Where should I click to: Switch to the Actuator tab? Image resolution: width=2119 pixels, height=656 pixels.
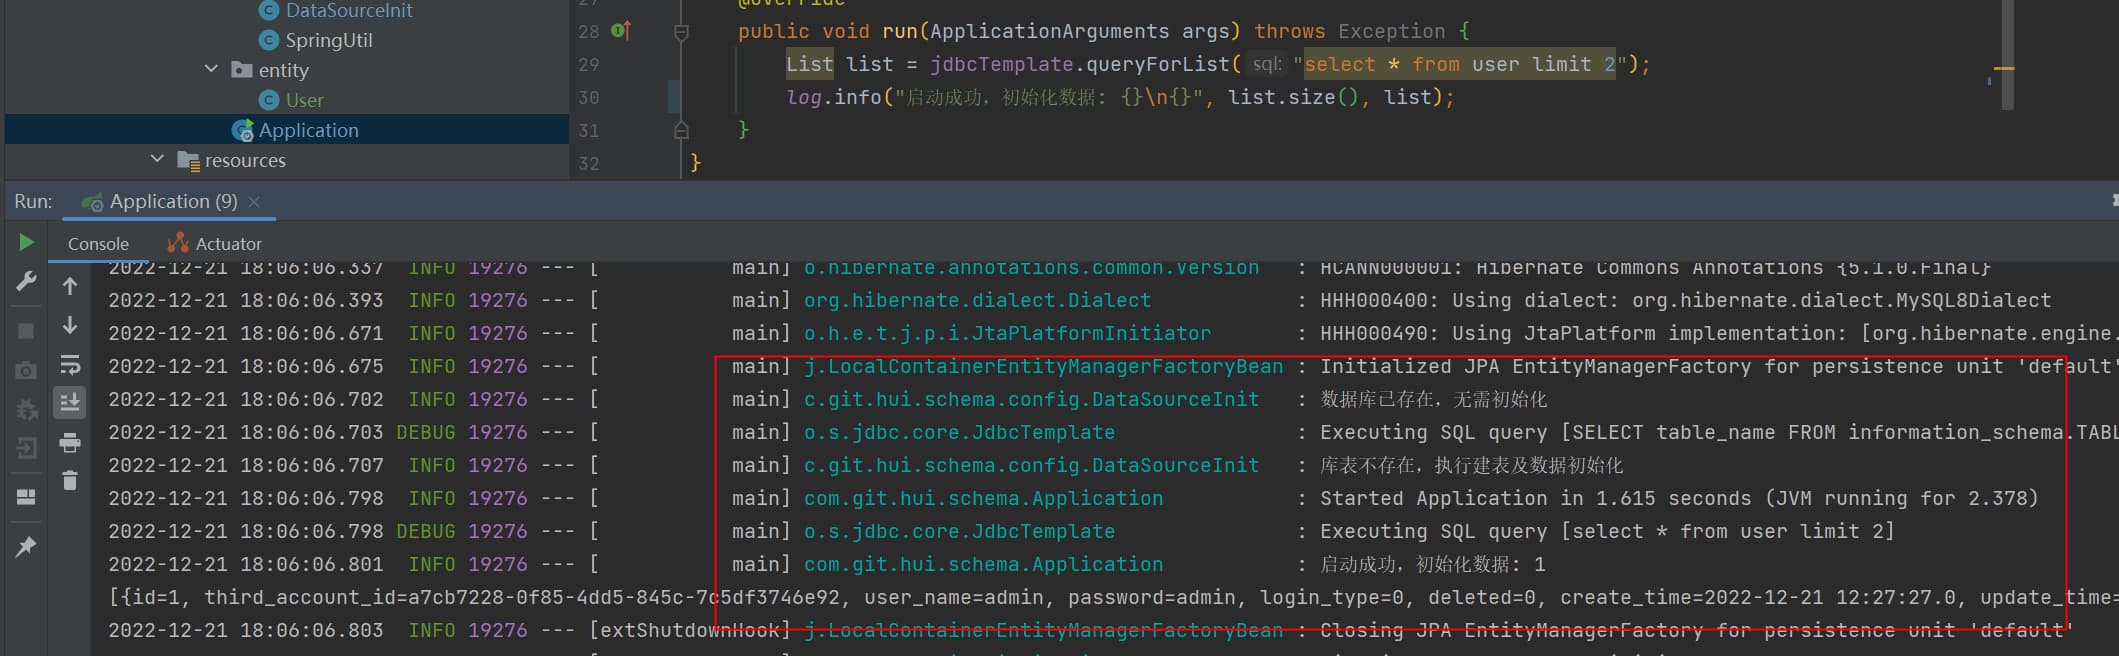[x=215, y=244]
